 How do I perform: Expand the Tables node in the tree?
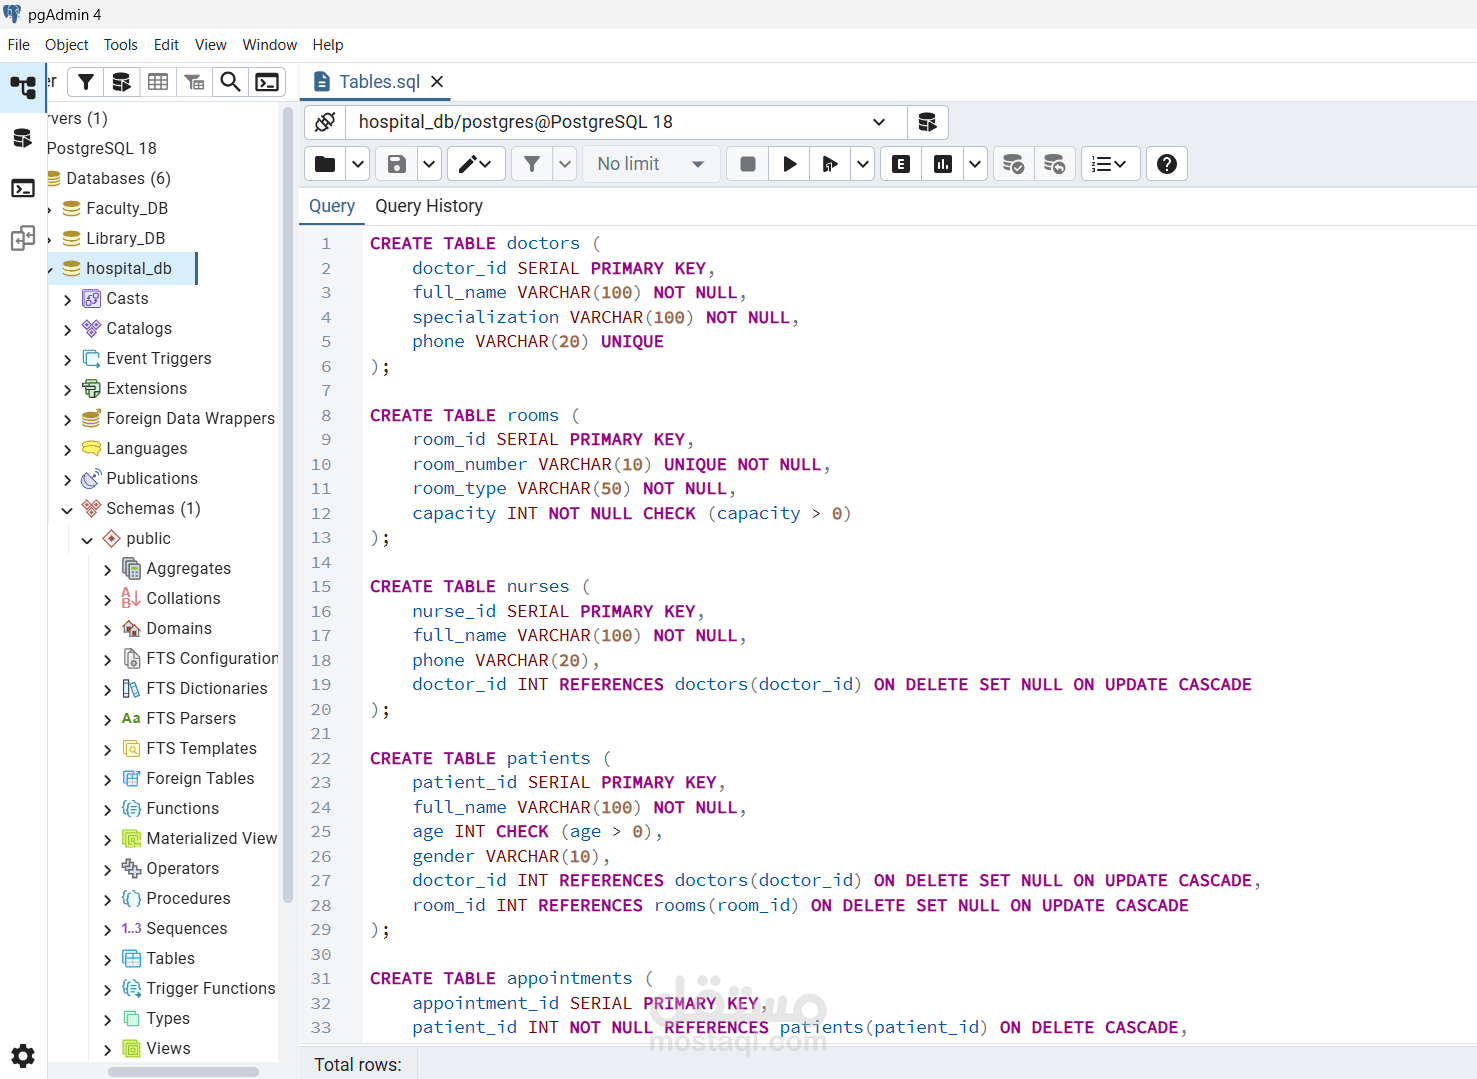click(x=108, y=960)
